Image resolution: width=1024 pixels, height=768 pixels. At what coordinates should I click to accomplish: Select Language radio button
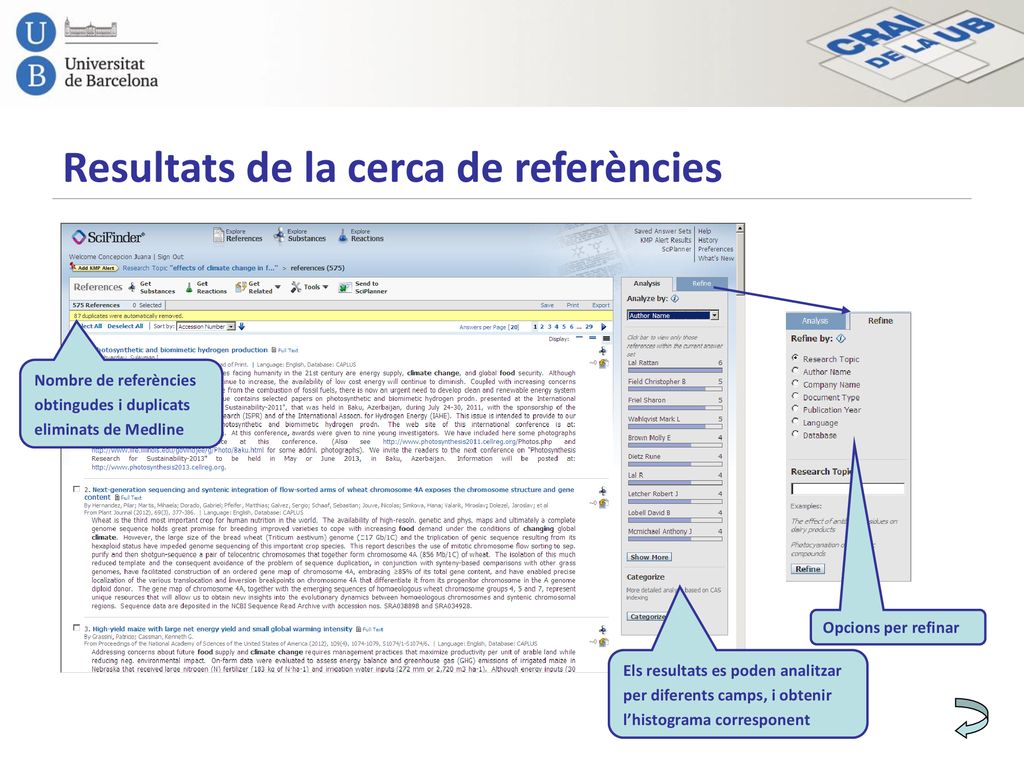pos(795,421)
